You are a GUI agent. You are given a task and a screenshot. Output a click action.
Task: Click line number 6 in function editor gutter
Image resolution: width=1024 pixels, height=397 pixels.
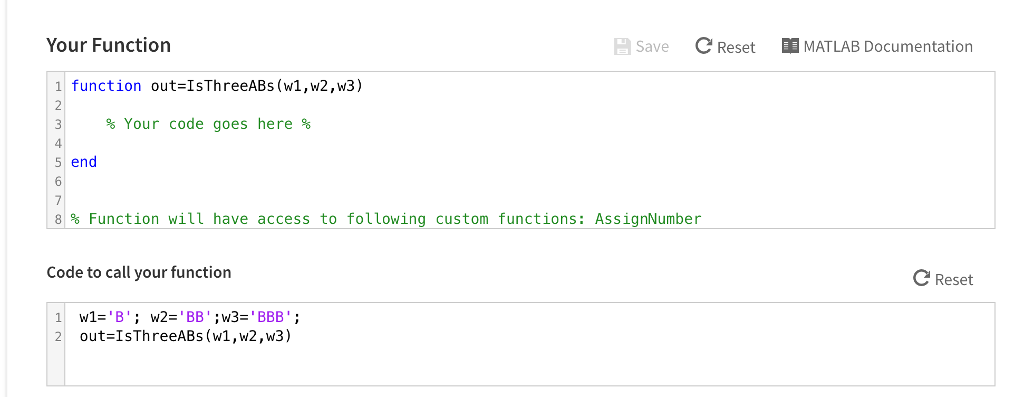tap(58, 181)
